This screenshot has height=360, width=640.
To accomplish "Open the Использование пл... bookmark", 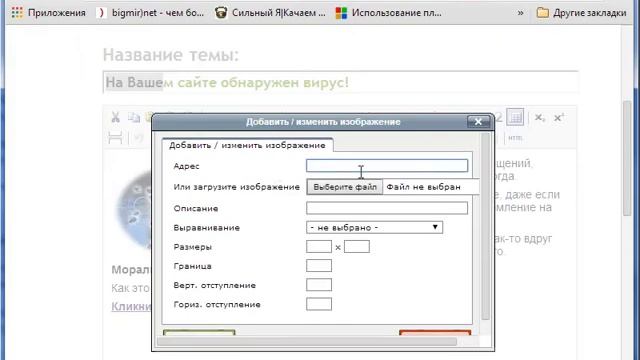I will click(x=388, y=13).
